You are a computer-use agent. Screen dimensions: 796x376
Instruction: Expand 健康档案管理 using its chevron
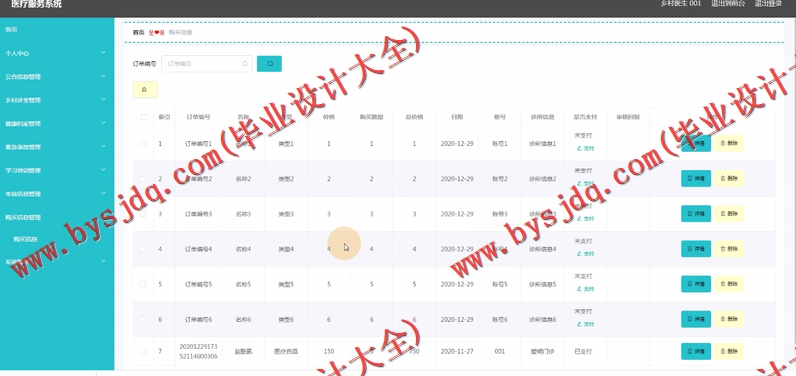[x=104, y=123]
